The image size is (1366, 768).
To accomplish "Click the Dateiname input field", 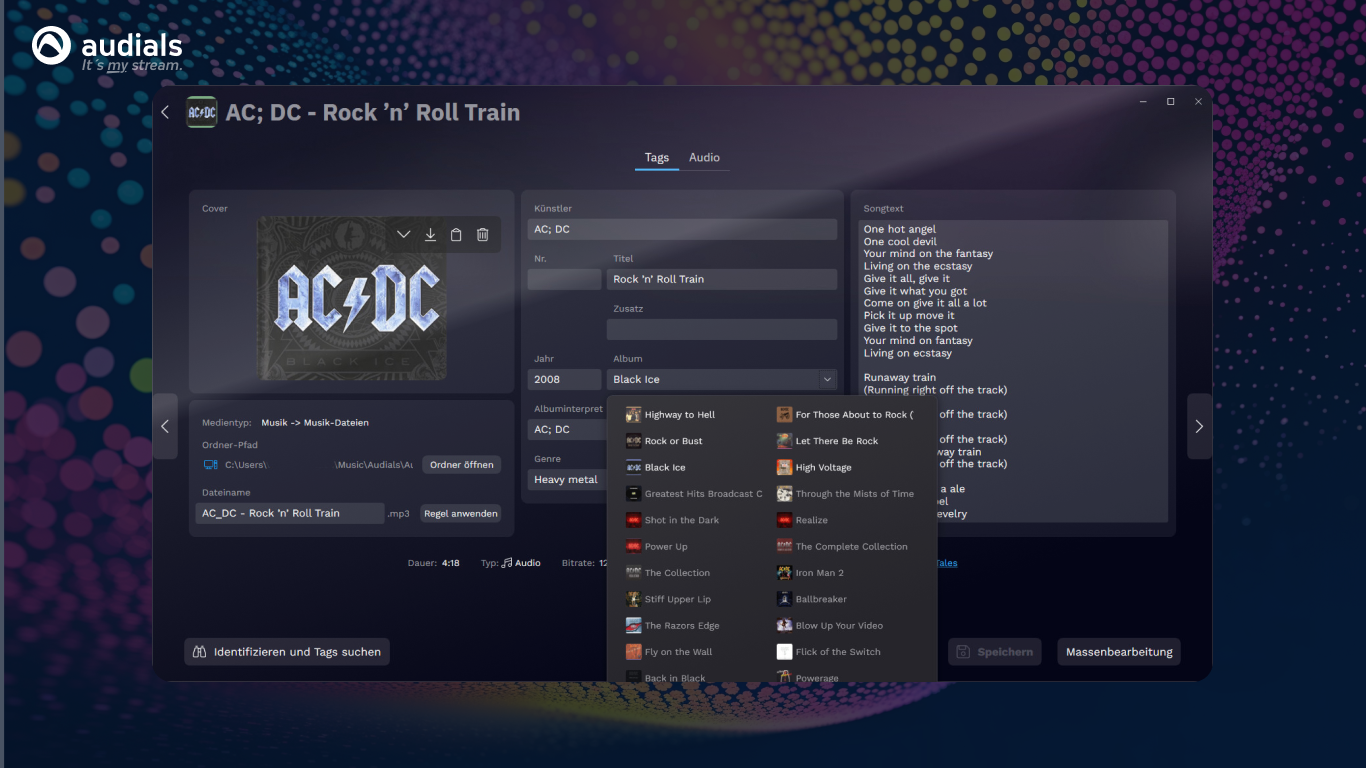I will click(290, 513).
